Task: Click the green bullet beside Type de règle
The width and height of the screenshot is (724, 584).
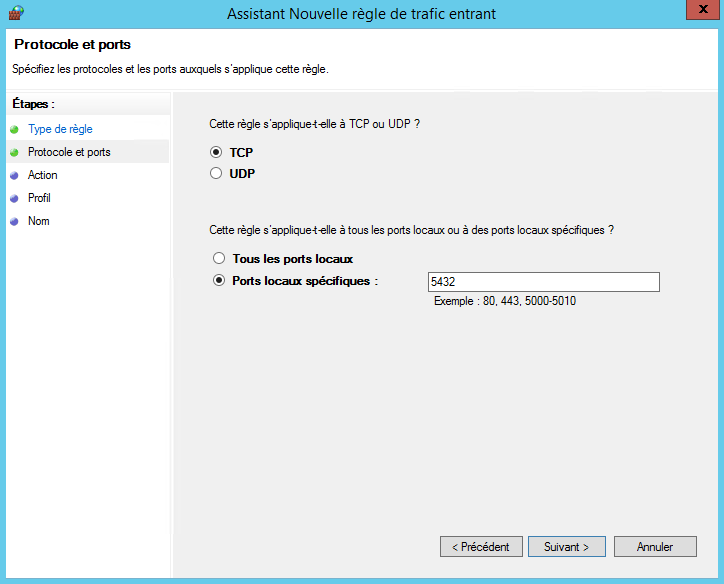Action: pos(14,129)
